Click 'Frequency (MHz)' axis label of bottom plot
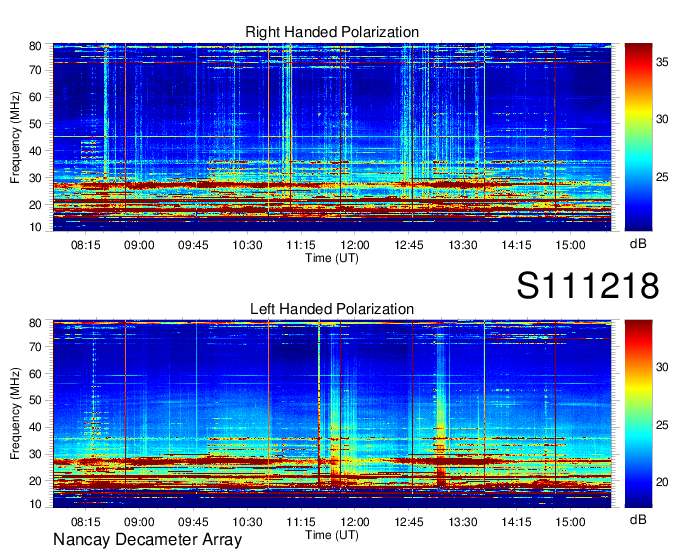 click(15, 414)
